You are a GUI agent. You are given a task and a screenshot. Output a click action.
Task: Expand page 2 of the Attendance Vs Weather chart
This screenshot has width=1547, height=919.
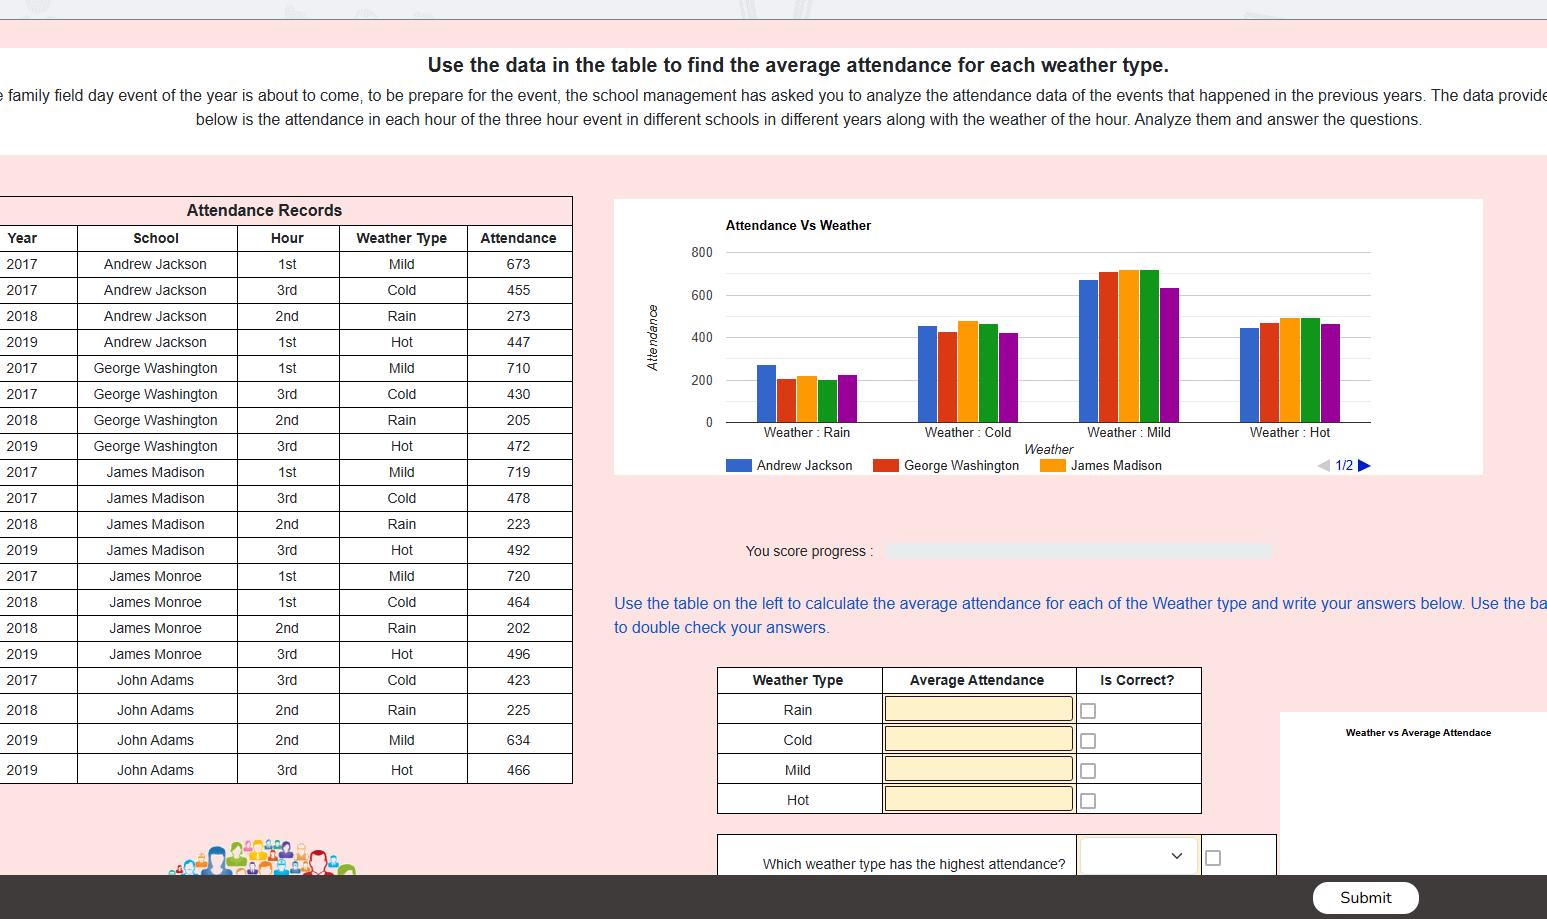coord(1364,465)
